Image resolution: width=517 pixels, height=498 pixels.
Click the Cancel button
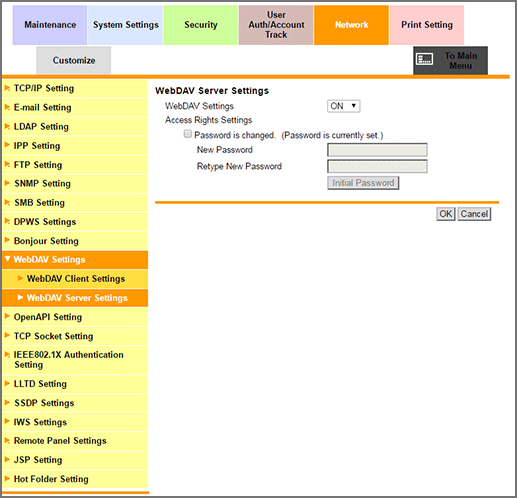pyautogui.click(x=474, y=214)
